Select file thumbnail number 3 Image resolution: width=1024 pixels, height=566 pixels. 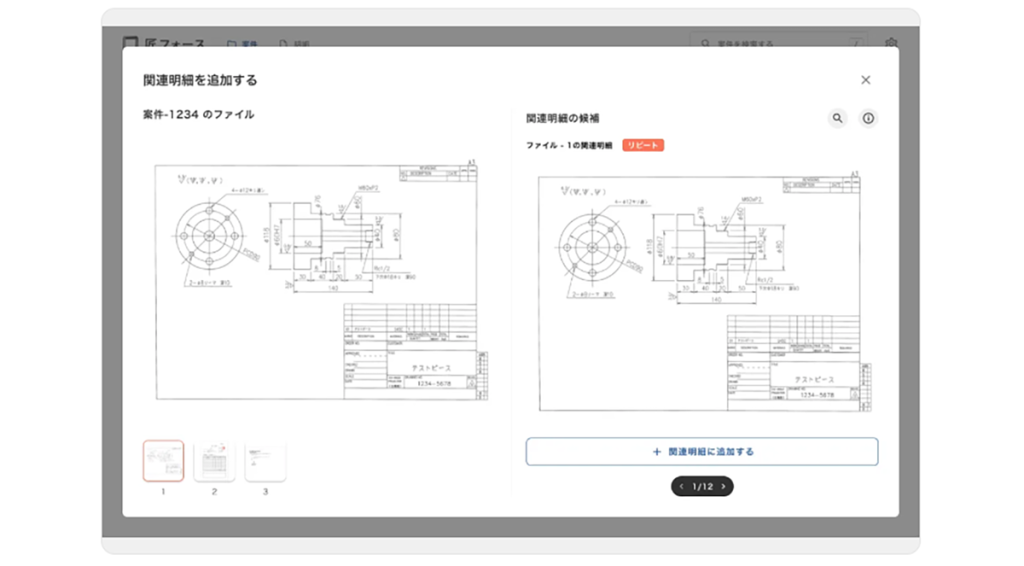click(x=265, y=461)
